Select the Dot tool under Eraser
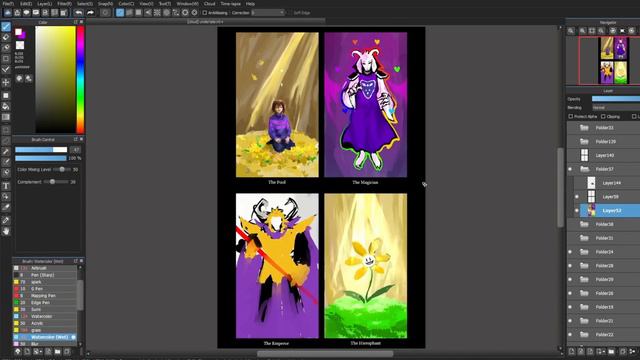 6,48
